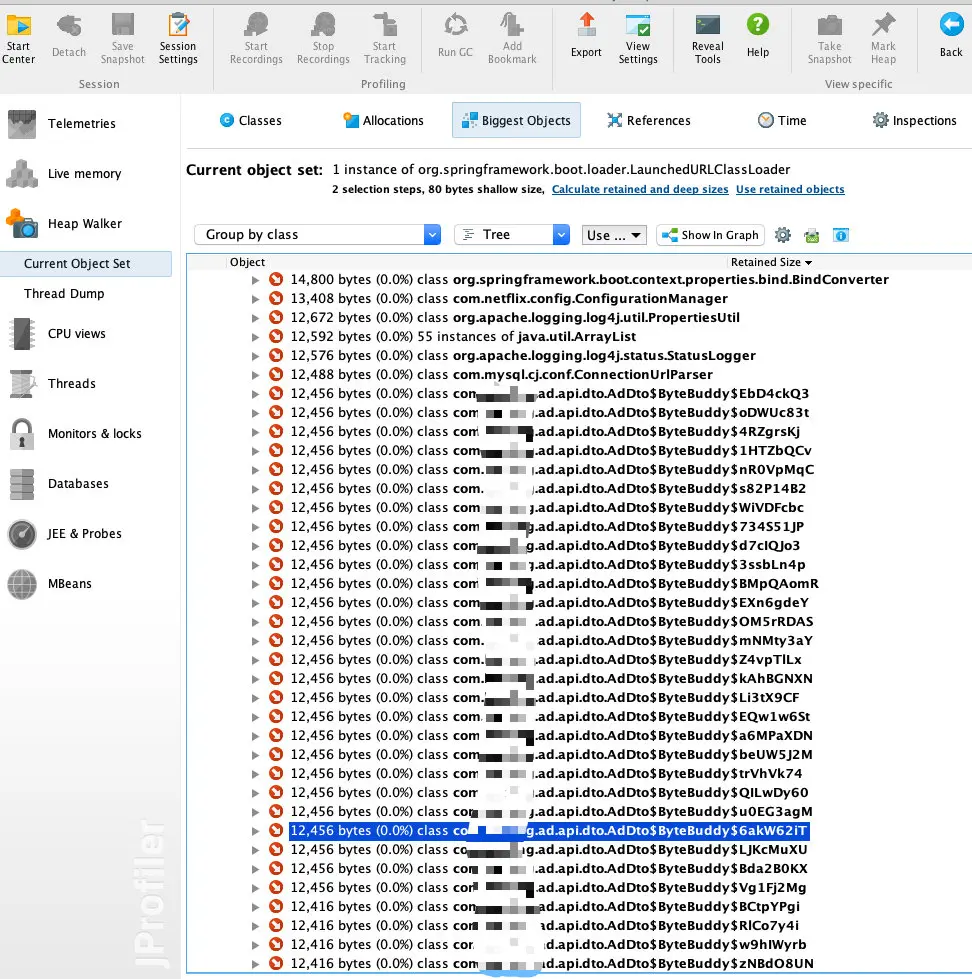The image size is (972, 979).
Task: Select the AdDto$ByteBuddy$BMpQAomR row
Action: tap(554, 584)
